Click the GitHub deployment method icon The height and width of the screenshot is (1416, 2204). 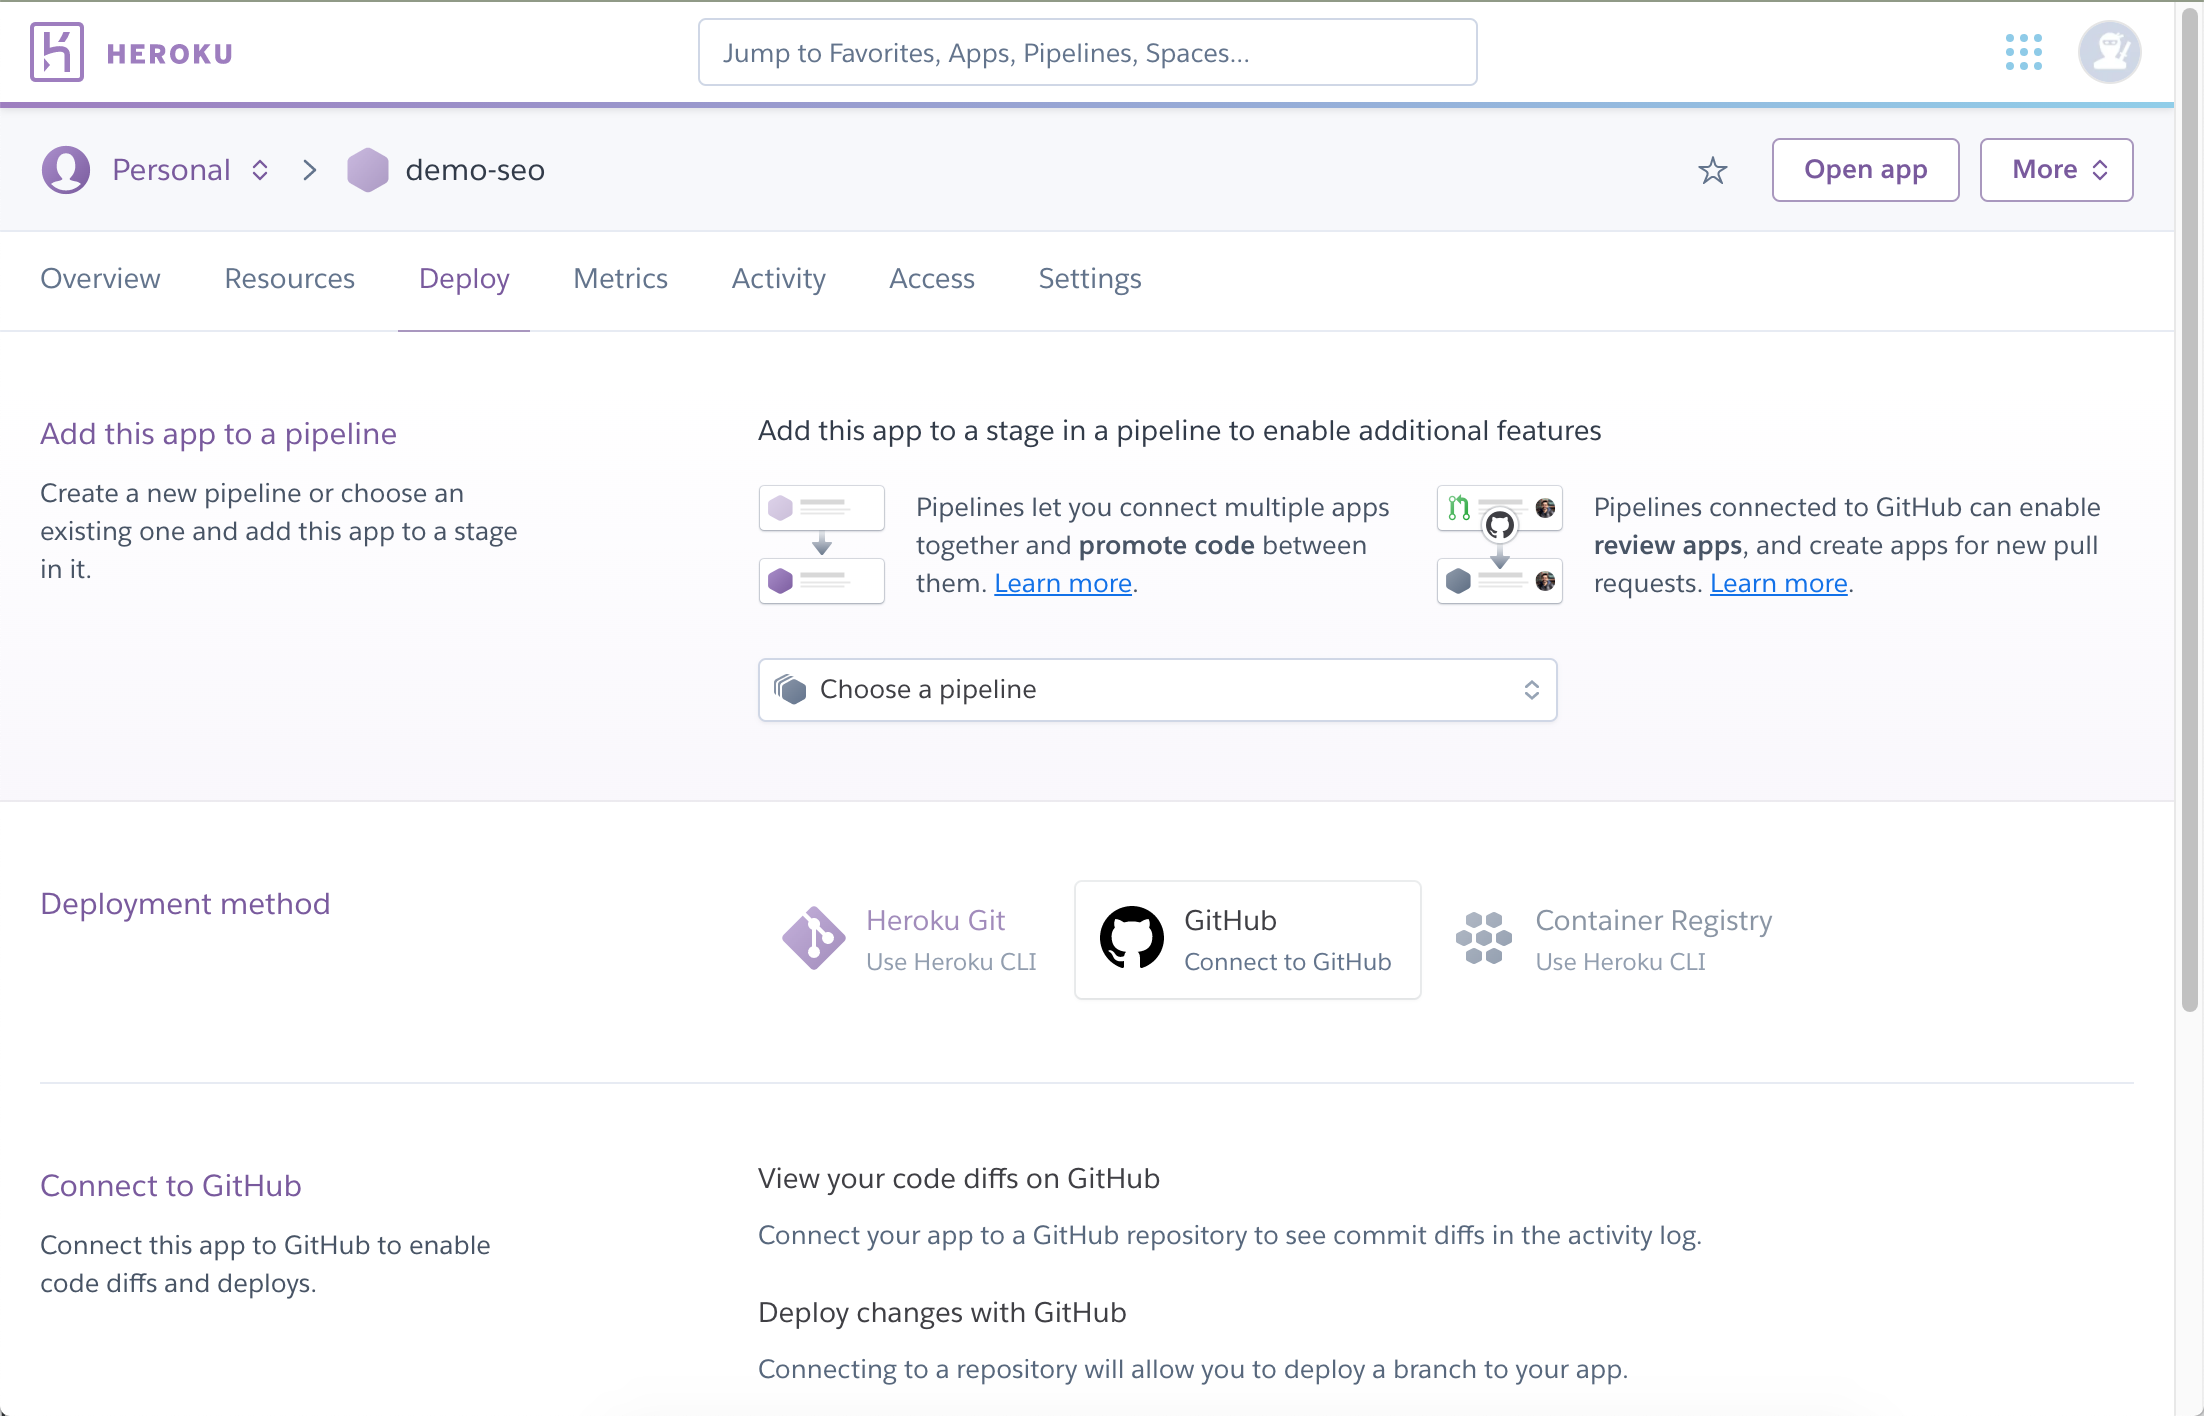coord(1129,939)
